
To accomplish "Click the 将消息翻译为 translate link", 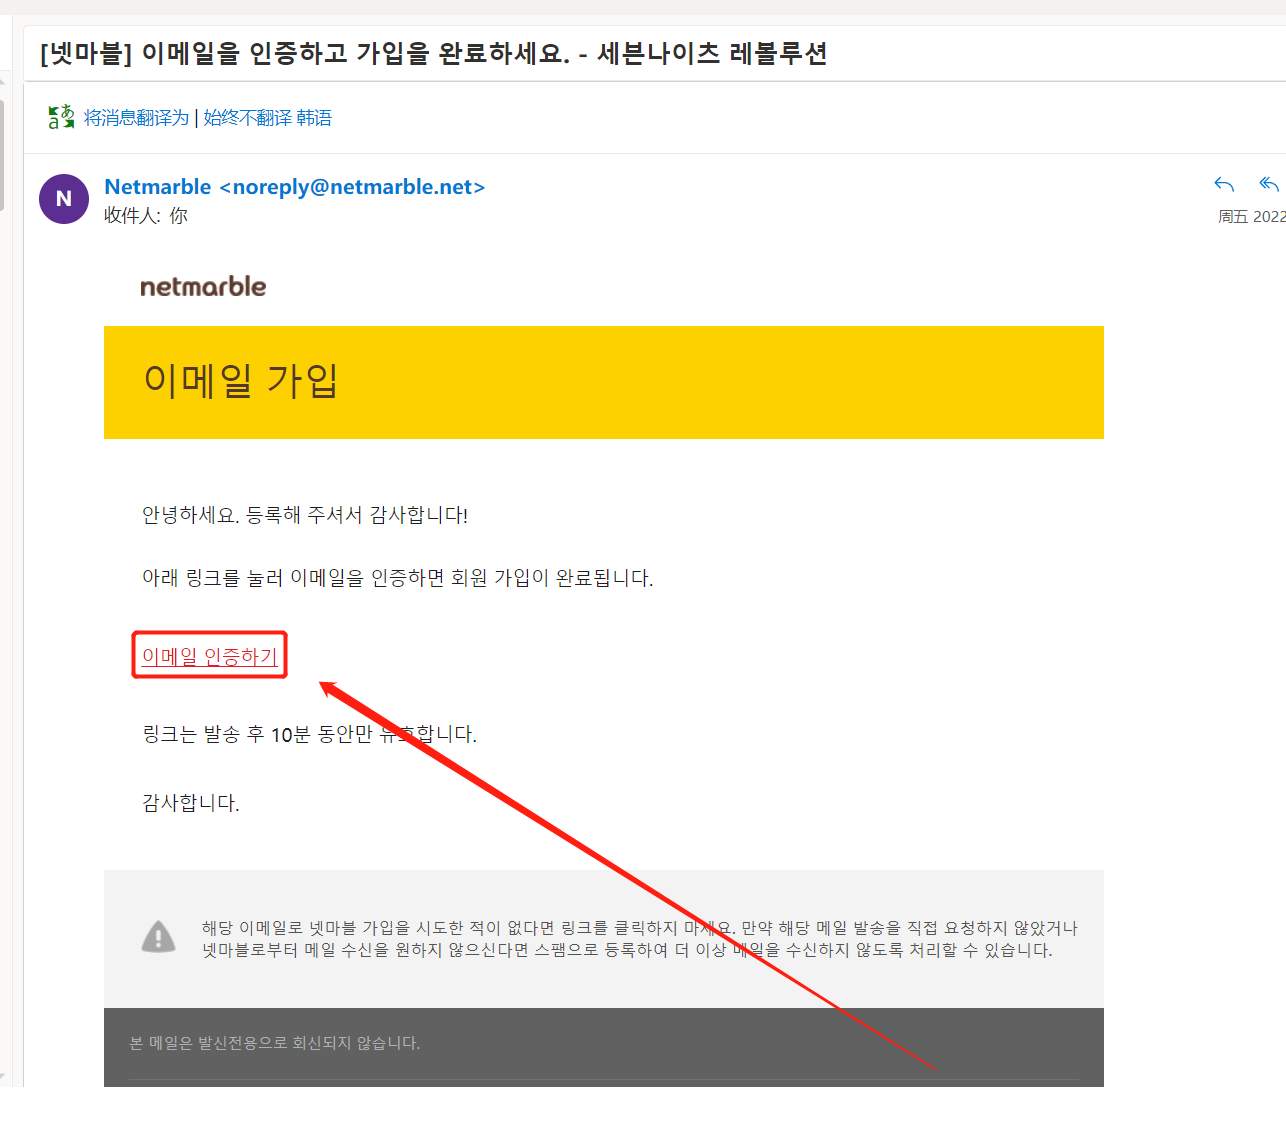I will [136, 118].
